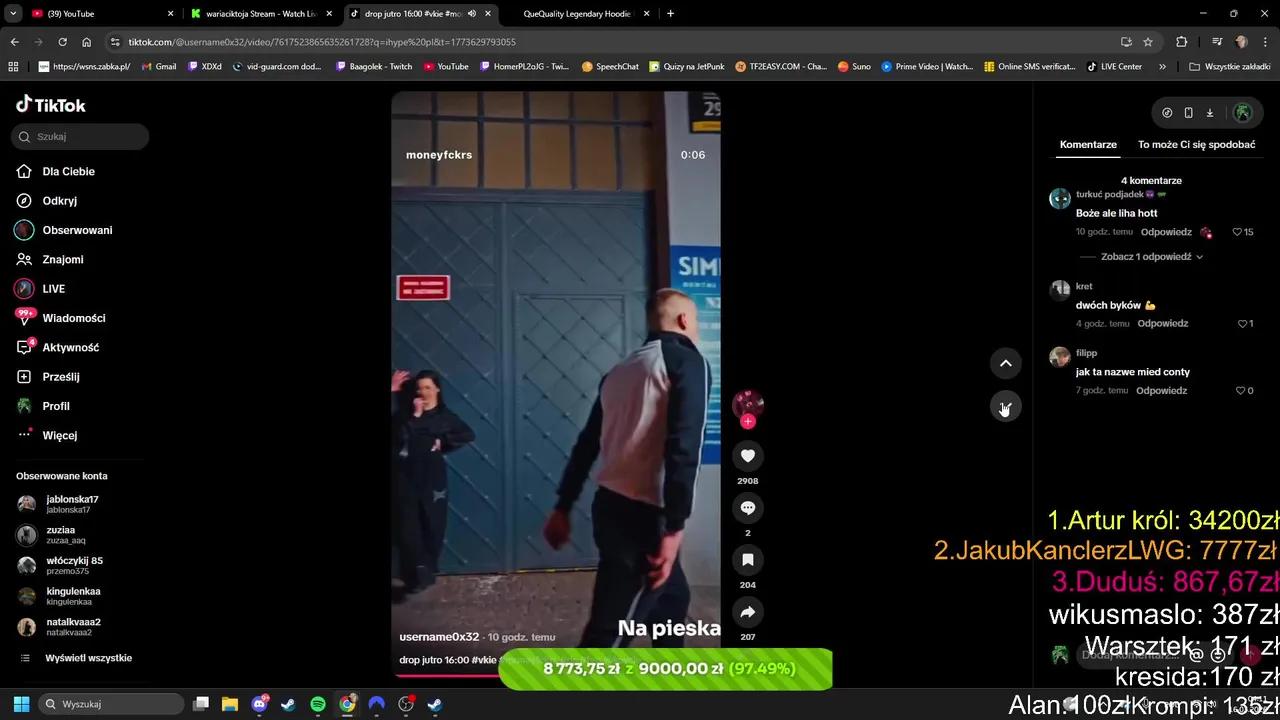Image resolution: width=1280 pixels, height=720 pixels.
Task: Click the Chrome address bar URL
Action: (321, 42)
